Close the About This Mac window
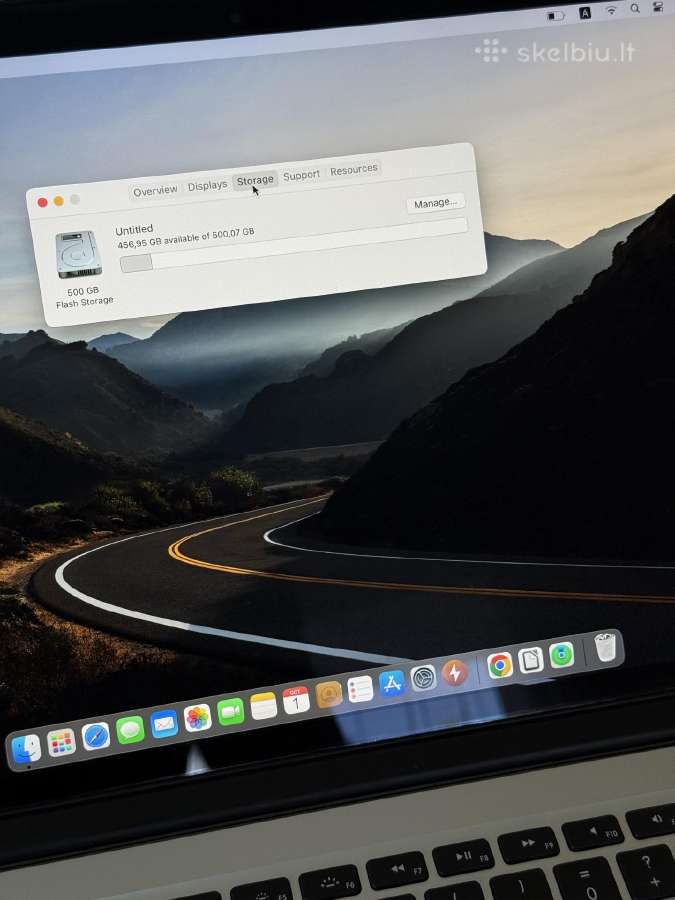 point(42,202)
